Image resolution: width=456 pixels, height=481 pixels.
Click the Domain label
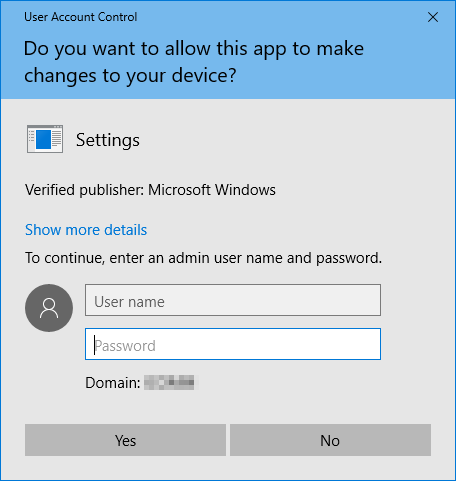113,383
